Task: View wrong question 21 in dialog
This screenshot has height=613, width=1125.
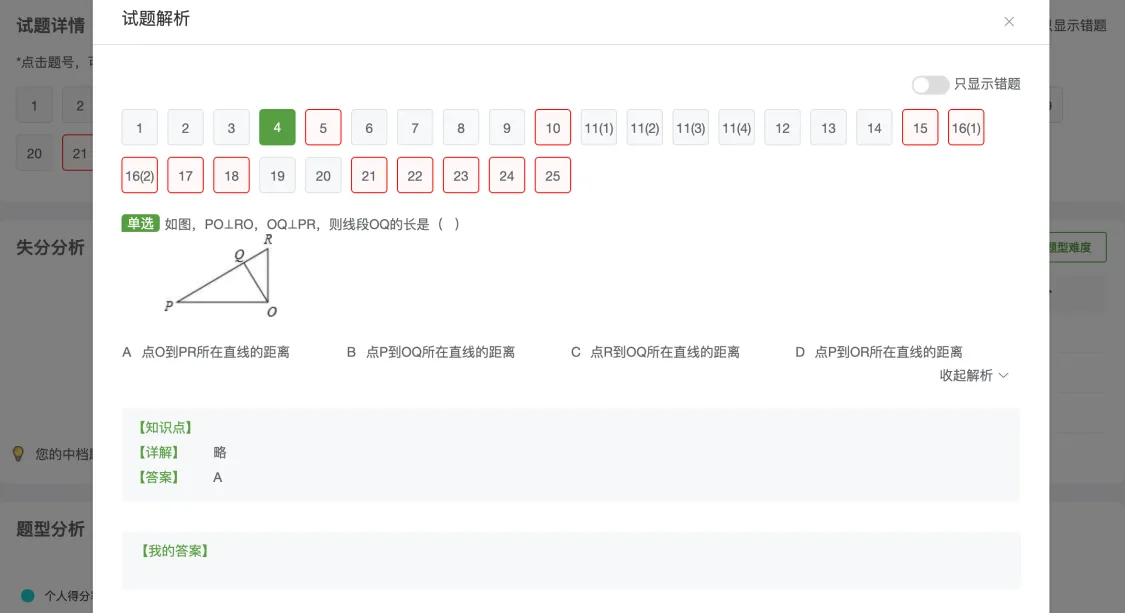Action: click(x=369, y=175)
